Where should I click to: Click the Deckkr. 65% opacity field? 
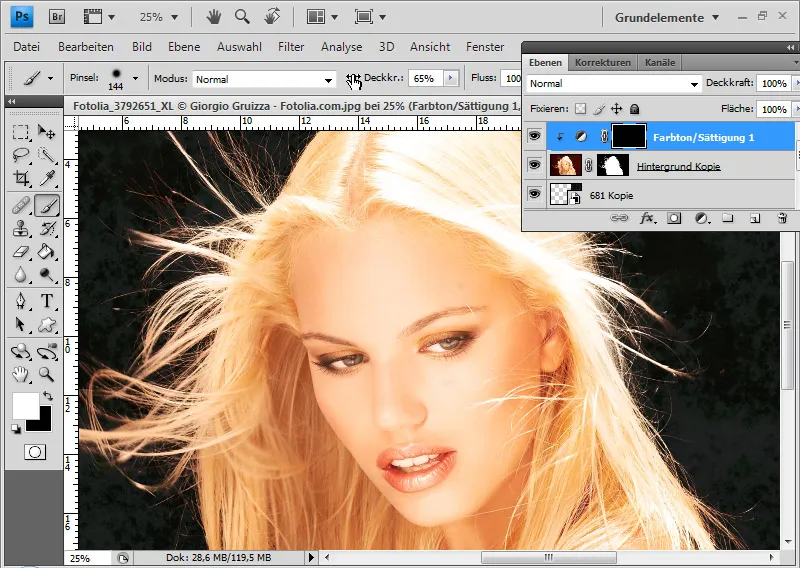[427, 79]
